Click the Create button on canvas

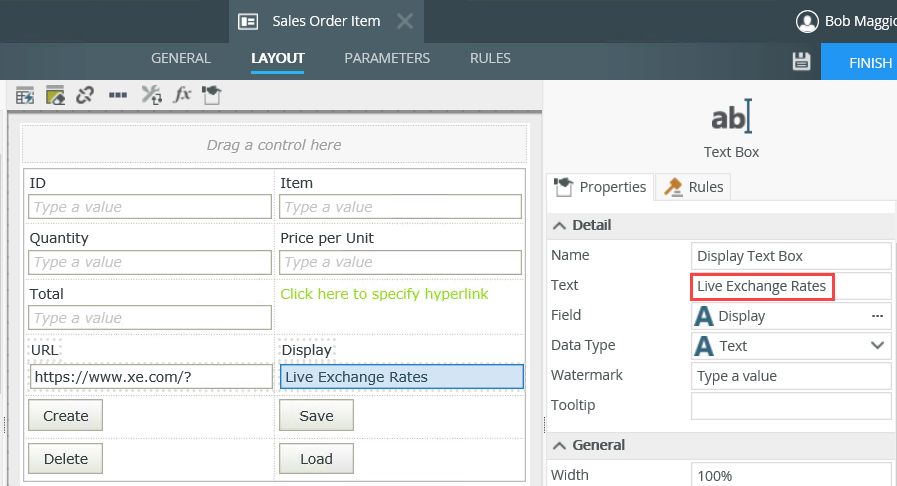(x=66, y=416)
